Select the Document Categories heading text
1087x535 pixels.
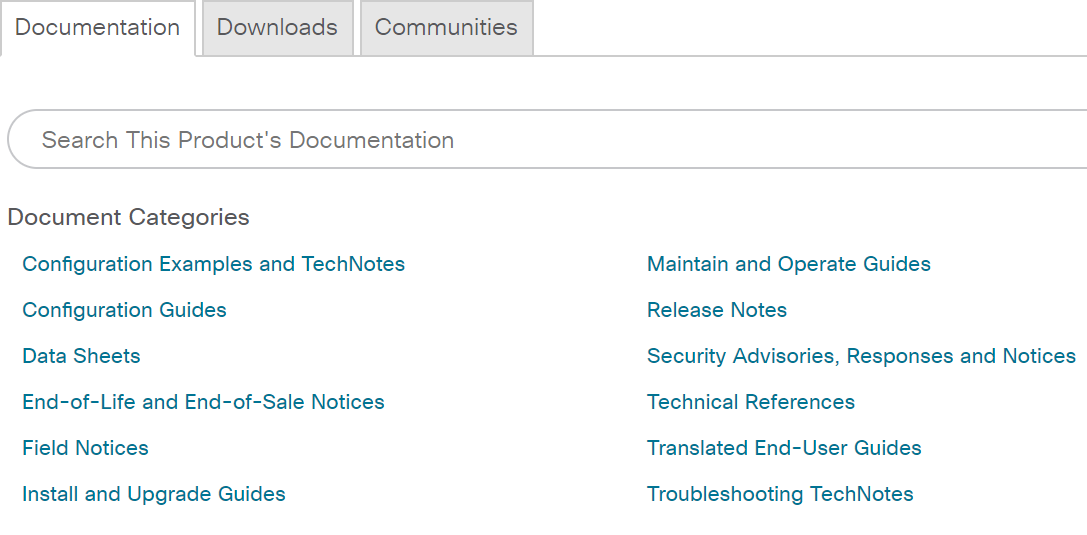point(128,217)
